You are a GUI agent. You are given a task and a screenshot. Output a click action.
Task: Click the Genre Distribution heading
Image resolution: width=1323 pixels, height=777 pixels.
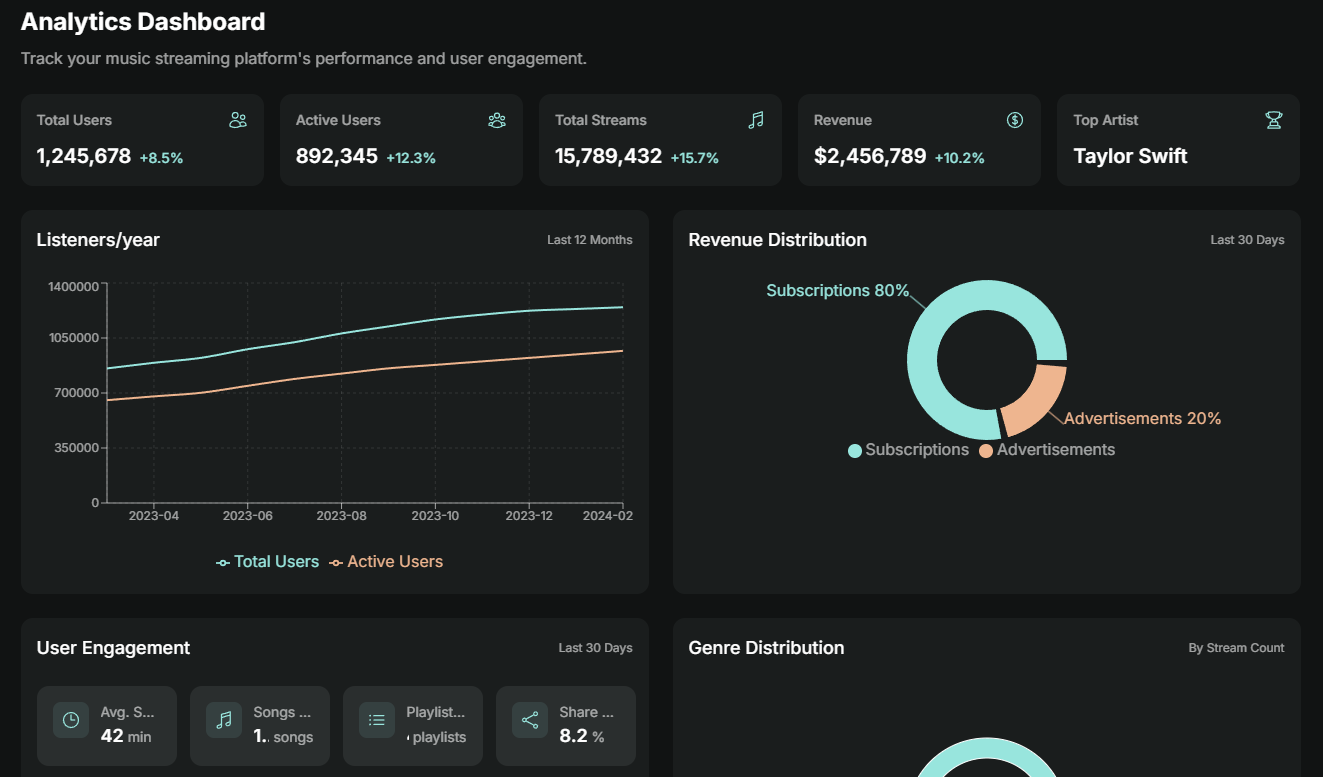coord(767,648)
